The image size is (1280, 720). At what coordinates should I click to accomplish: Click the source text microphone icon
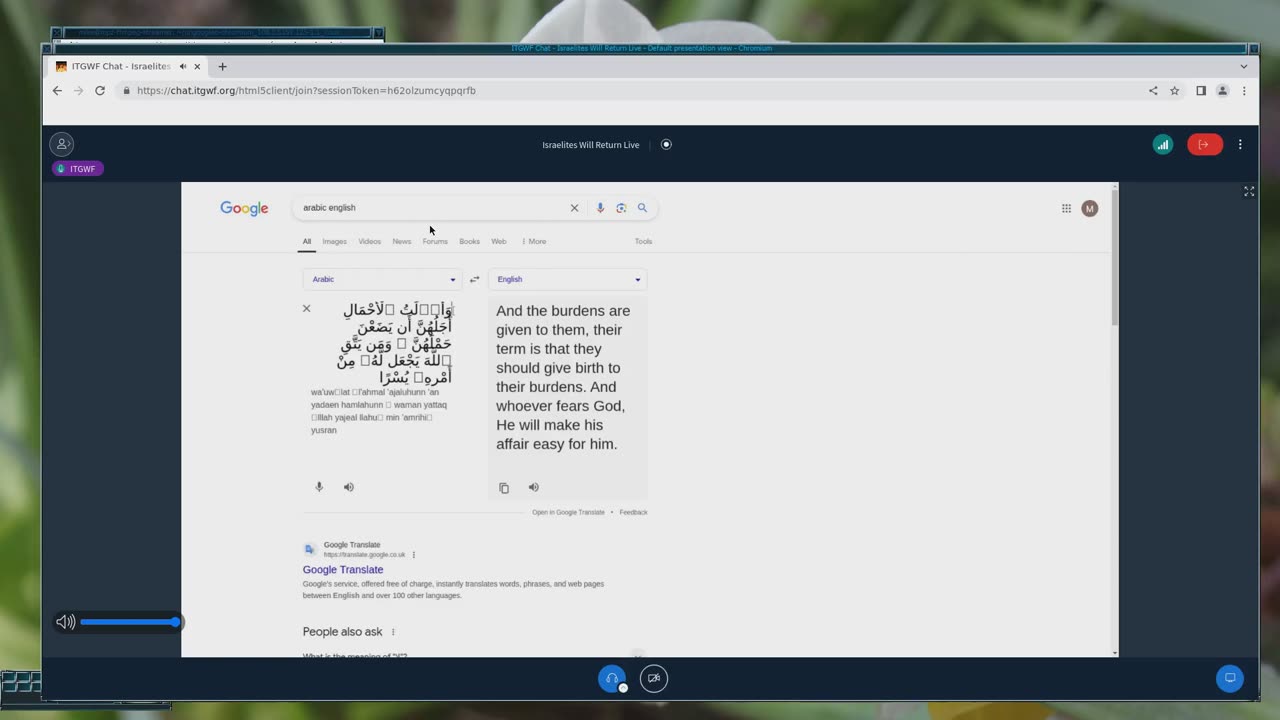[x=319, y=487]
